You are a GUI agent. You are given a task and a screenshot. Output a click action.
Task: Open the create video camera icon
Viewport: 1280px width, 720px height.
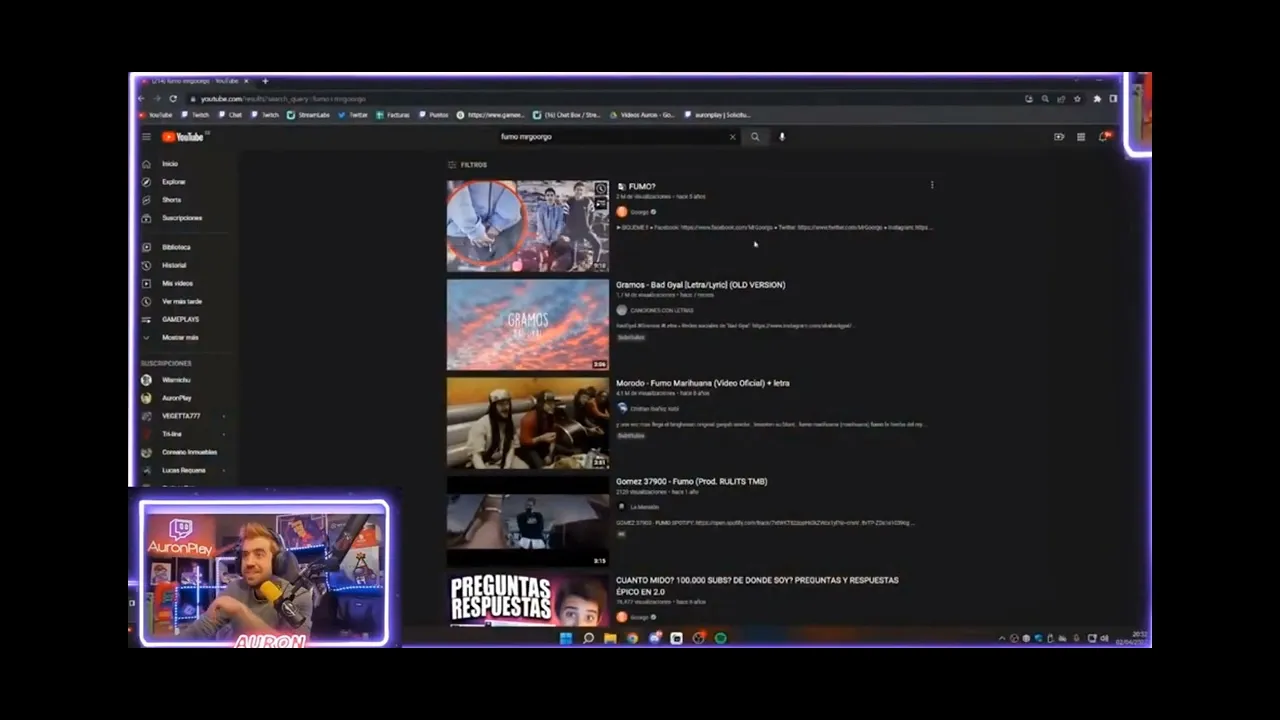pos(1059,137)
